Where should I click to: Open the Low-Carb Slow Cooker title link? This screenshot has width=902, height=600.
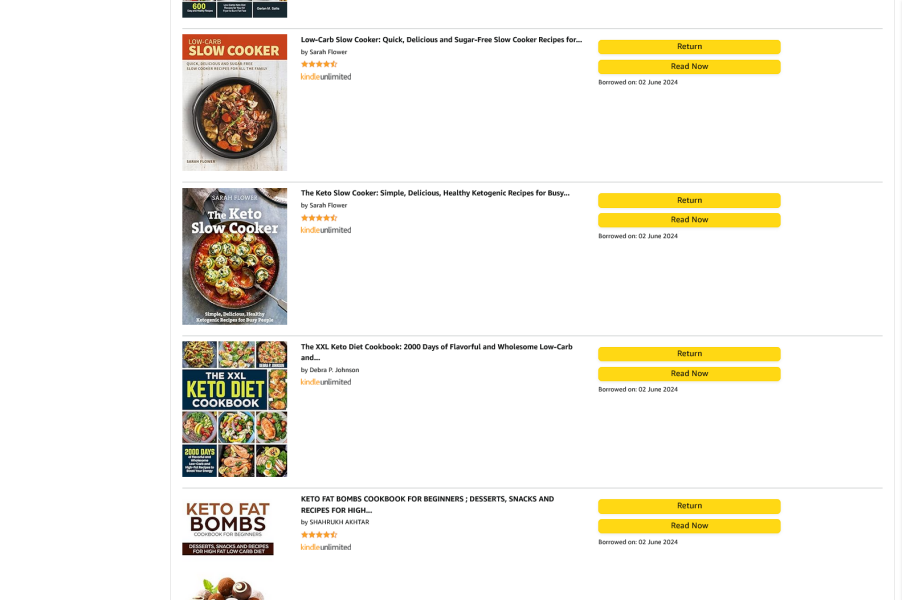coord(441,40)
